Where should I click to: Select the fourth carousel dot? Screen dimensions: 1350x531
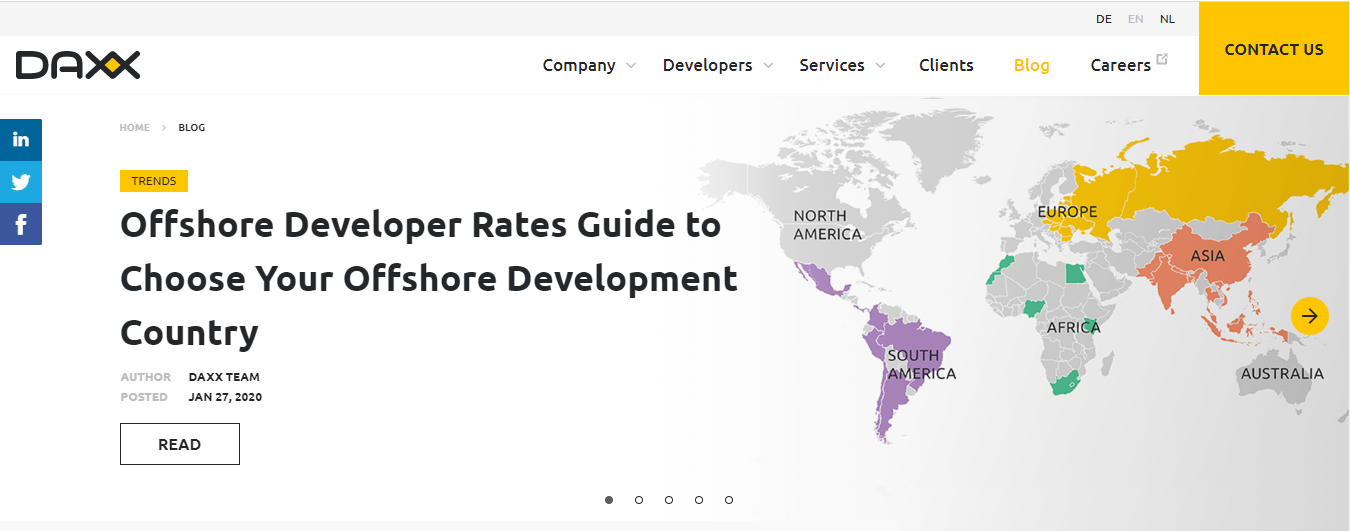pyautogui.click(x=699, y=500)
